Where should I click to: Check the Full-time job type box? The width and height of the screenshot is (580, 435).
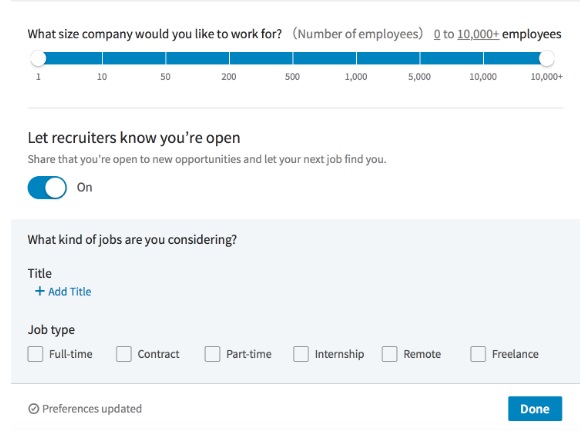[35, 354]
